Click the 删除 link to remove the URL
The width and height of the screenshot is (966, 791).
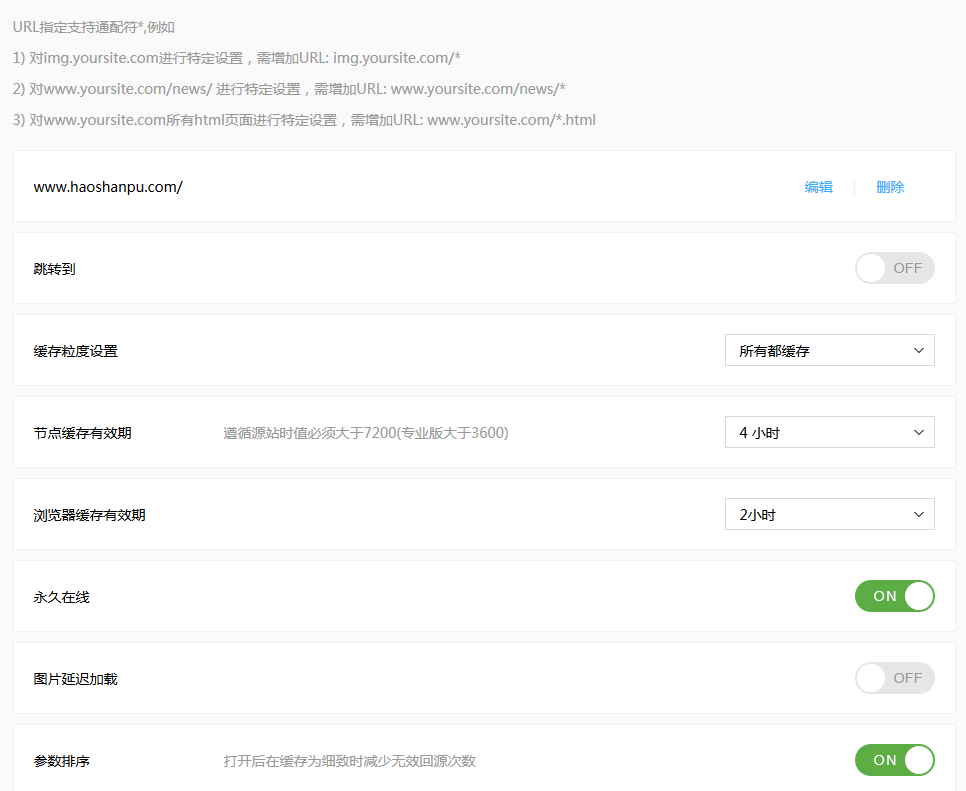click(x=890, y=187)
